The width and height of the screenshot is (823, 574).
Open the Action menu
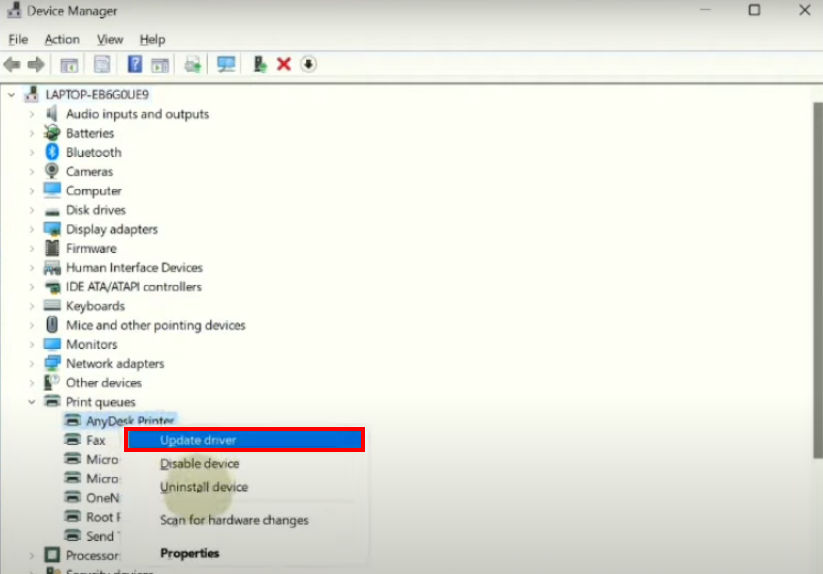click(x=62, y=39)
